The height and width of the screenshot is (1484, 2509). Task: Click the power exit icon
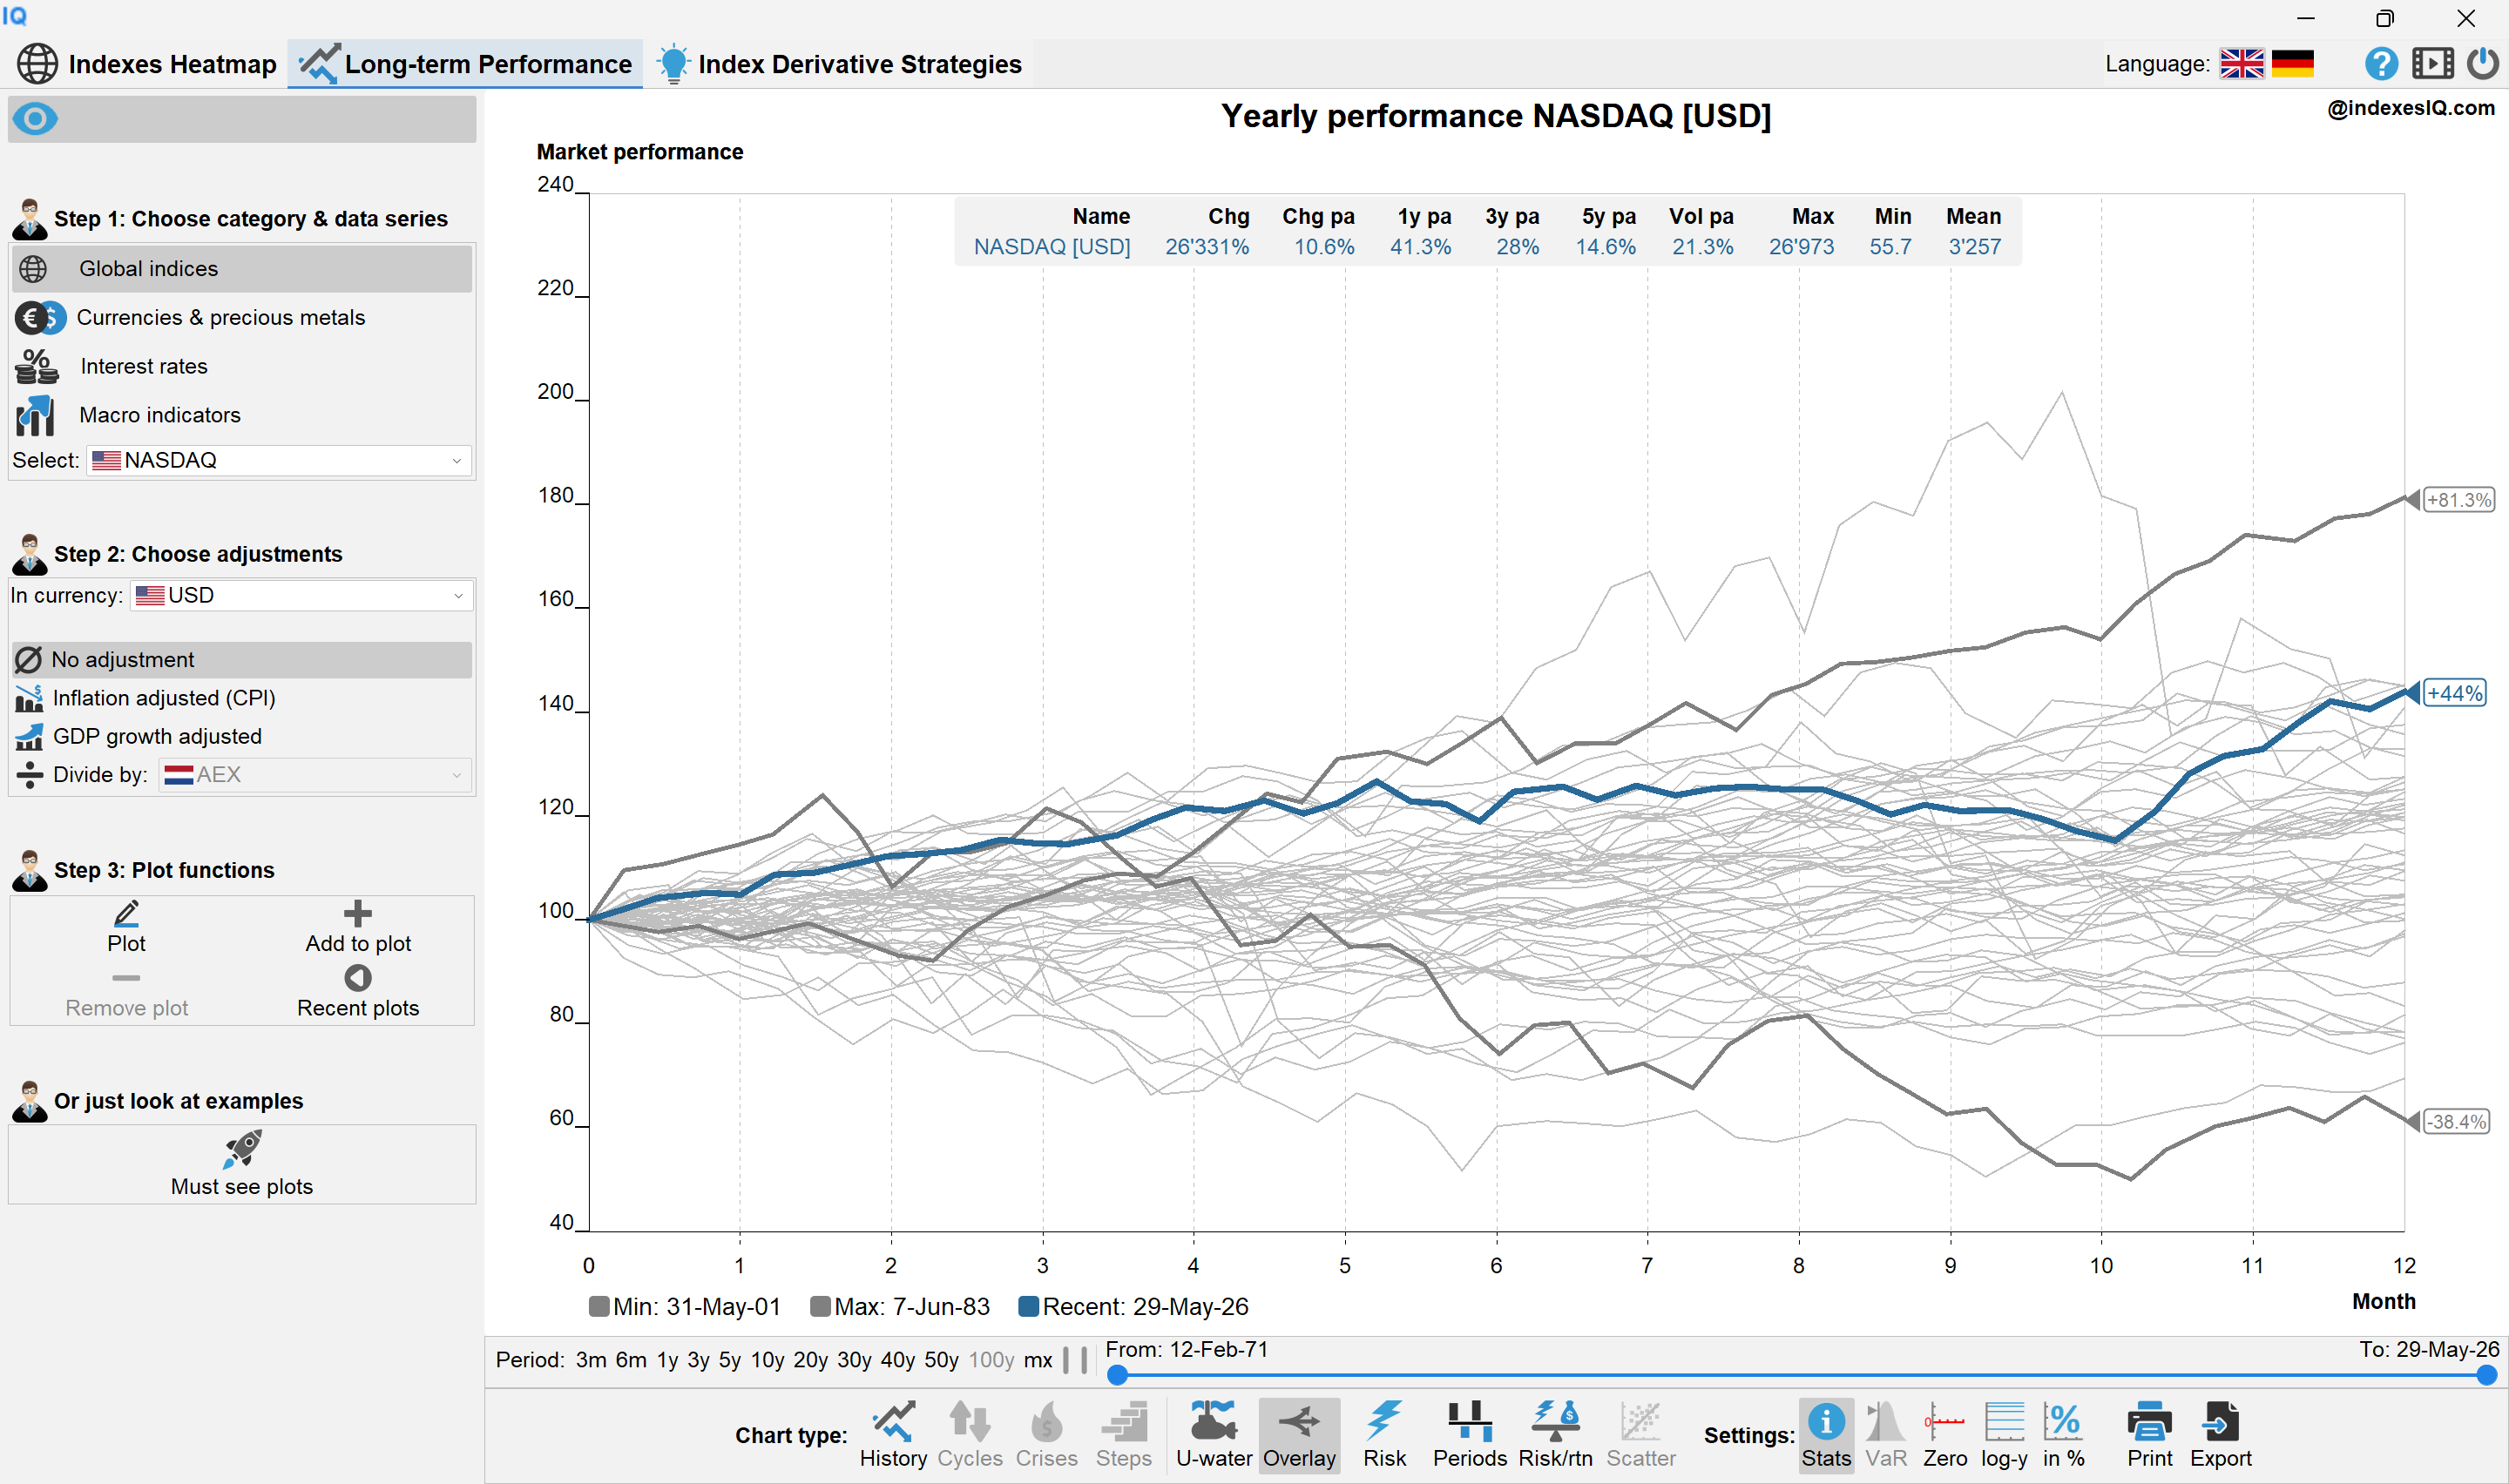tap(2482, 64)
